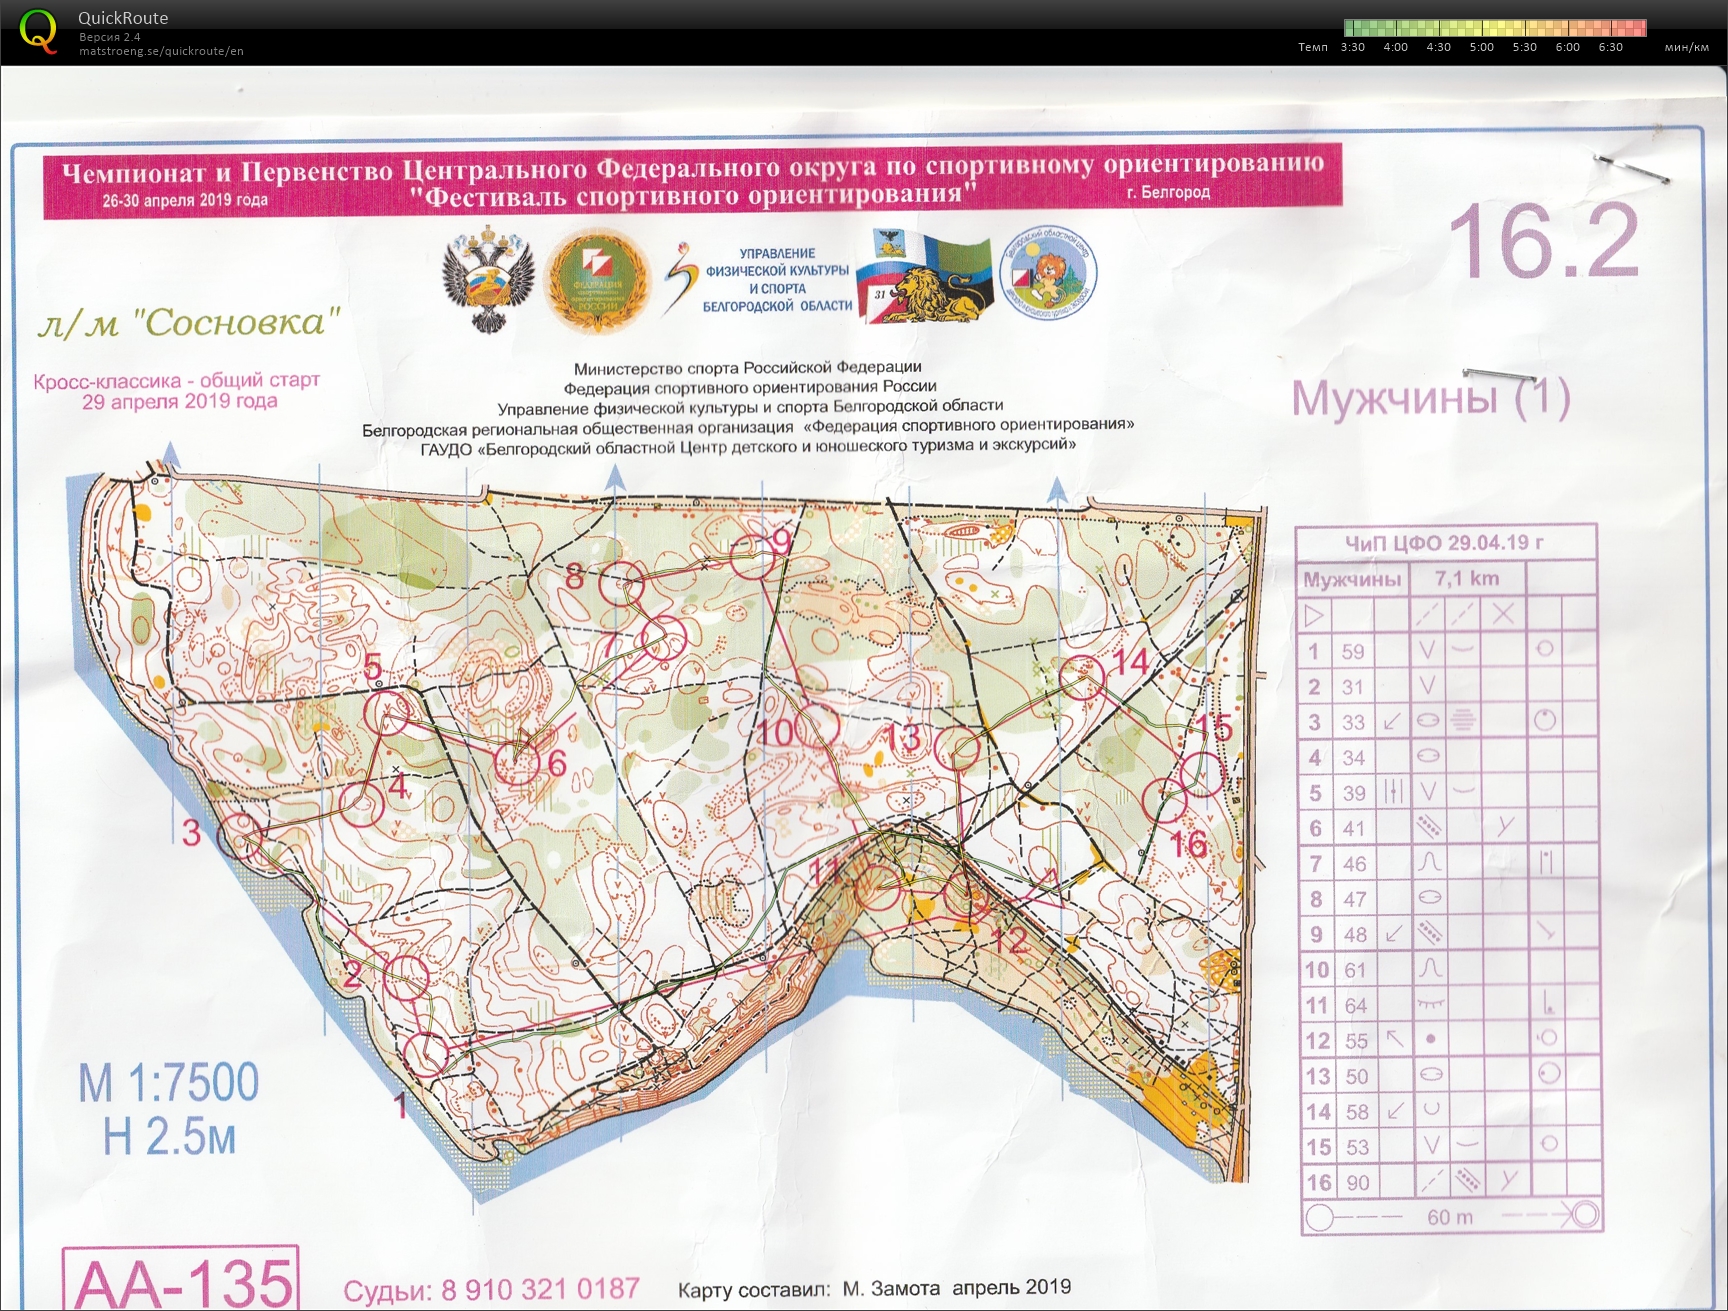This screenshot has width=1728, height=1311.
Task: Click control circle 9 on the map
Action: pyautogui.click(x=753, y=556)
